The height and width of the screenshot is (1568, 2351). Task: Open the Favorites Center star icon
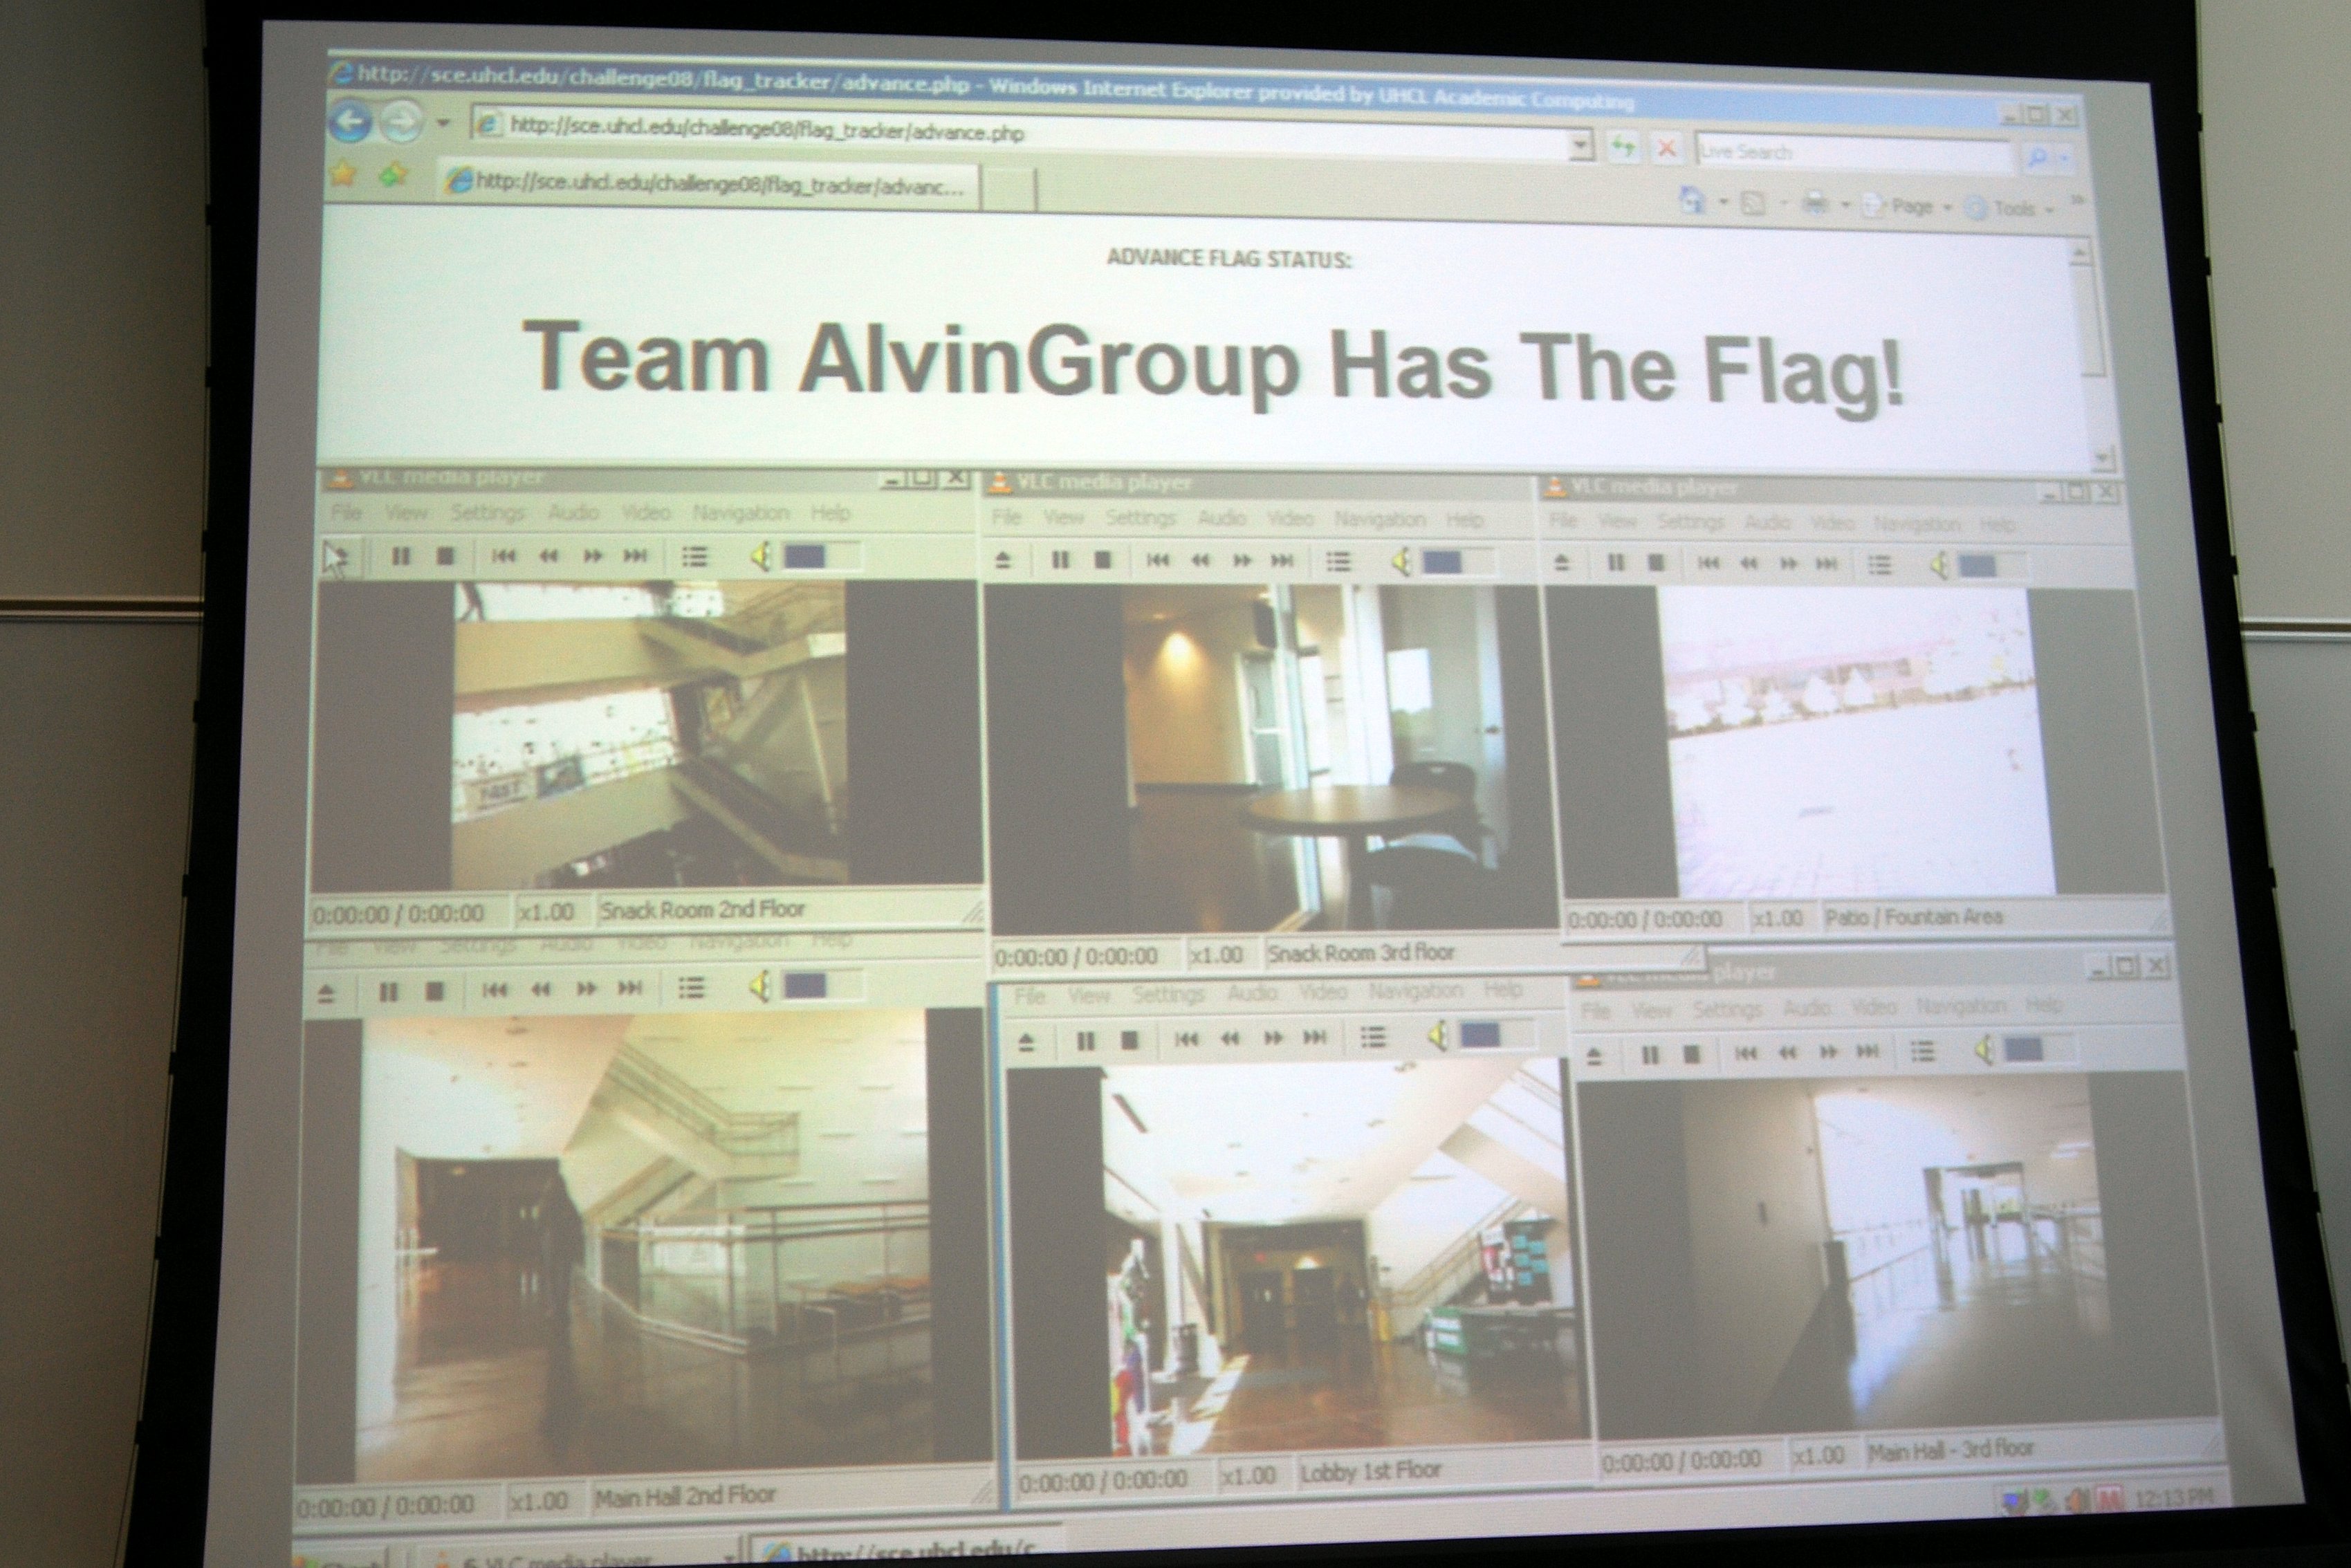tap(343, 175)
